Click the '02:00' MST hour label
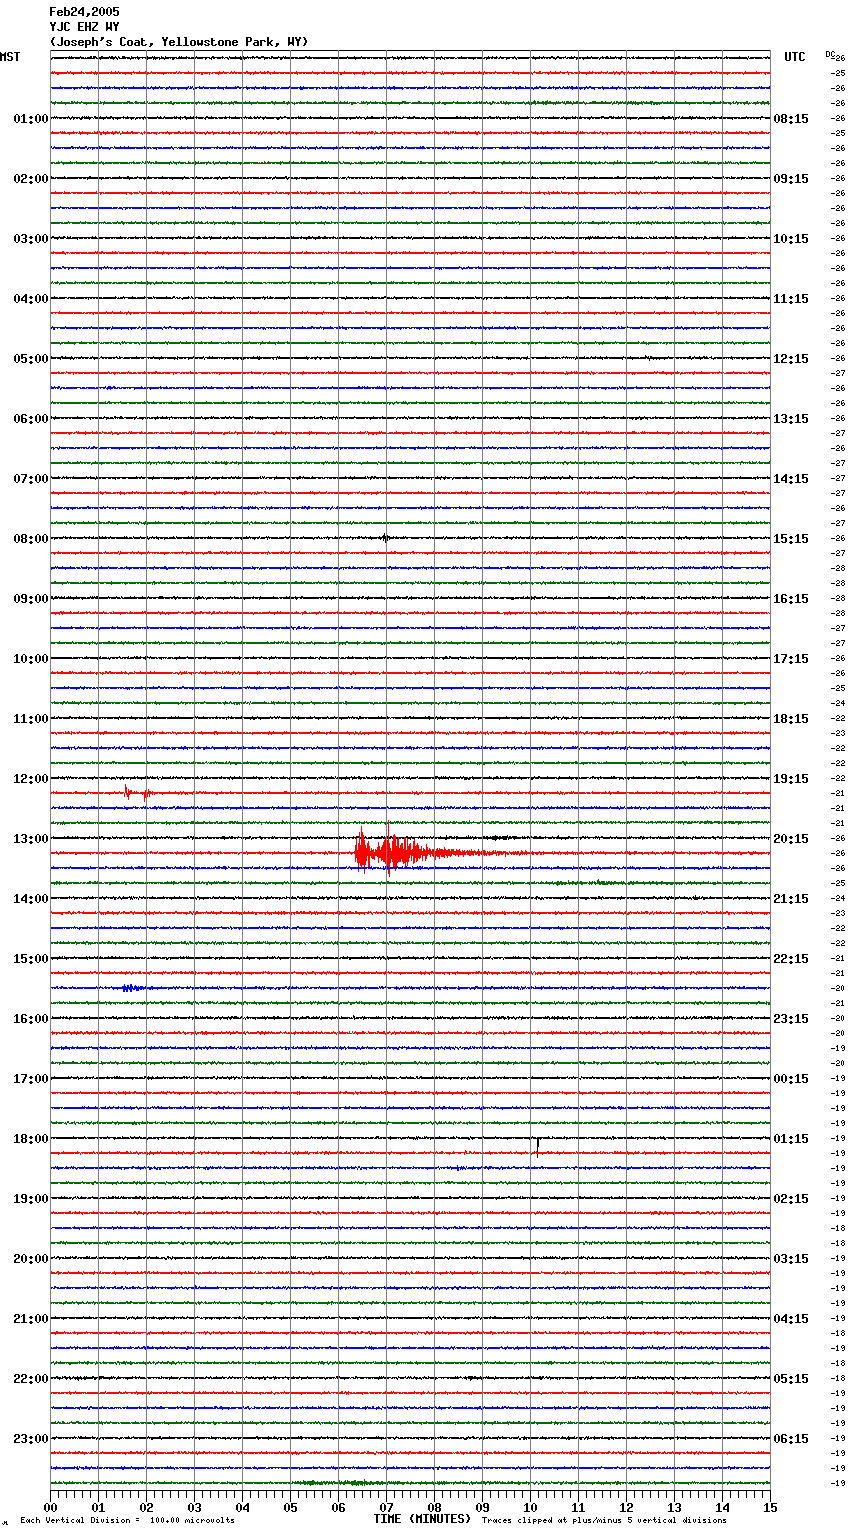 (x=31, y=179)
